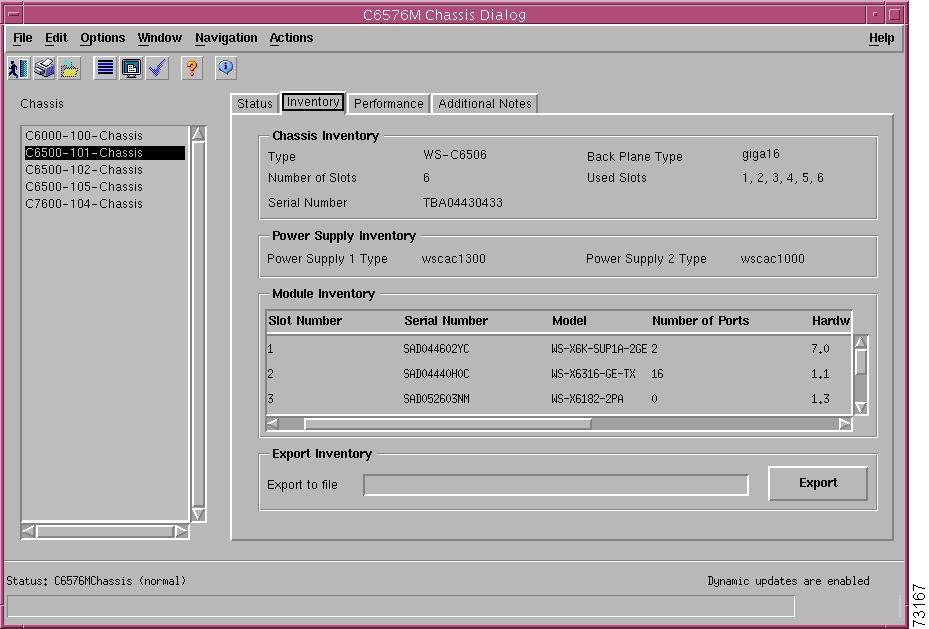Viewport: 929px width, 629px height.
Task: Click the Dynamic updates are enabled status text
Action: [x=788, y=581]
